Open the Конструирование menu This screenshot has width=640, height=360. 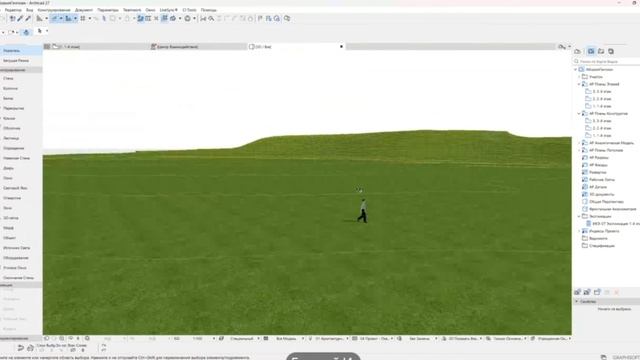(x=54, y=10)
